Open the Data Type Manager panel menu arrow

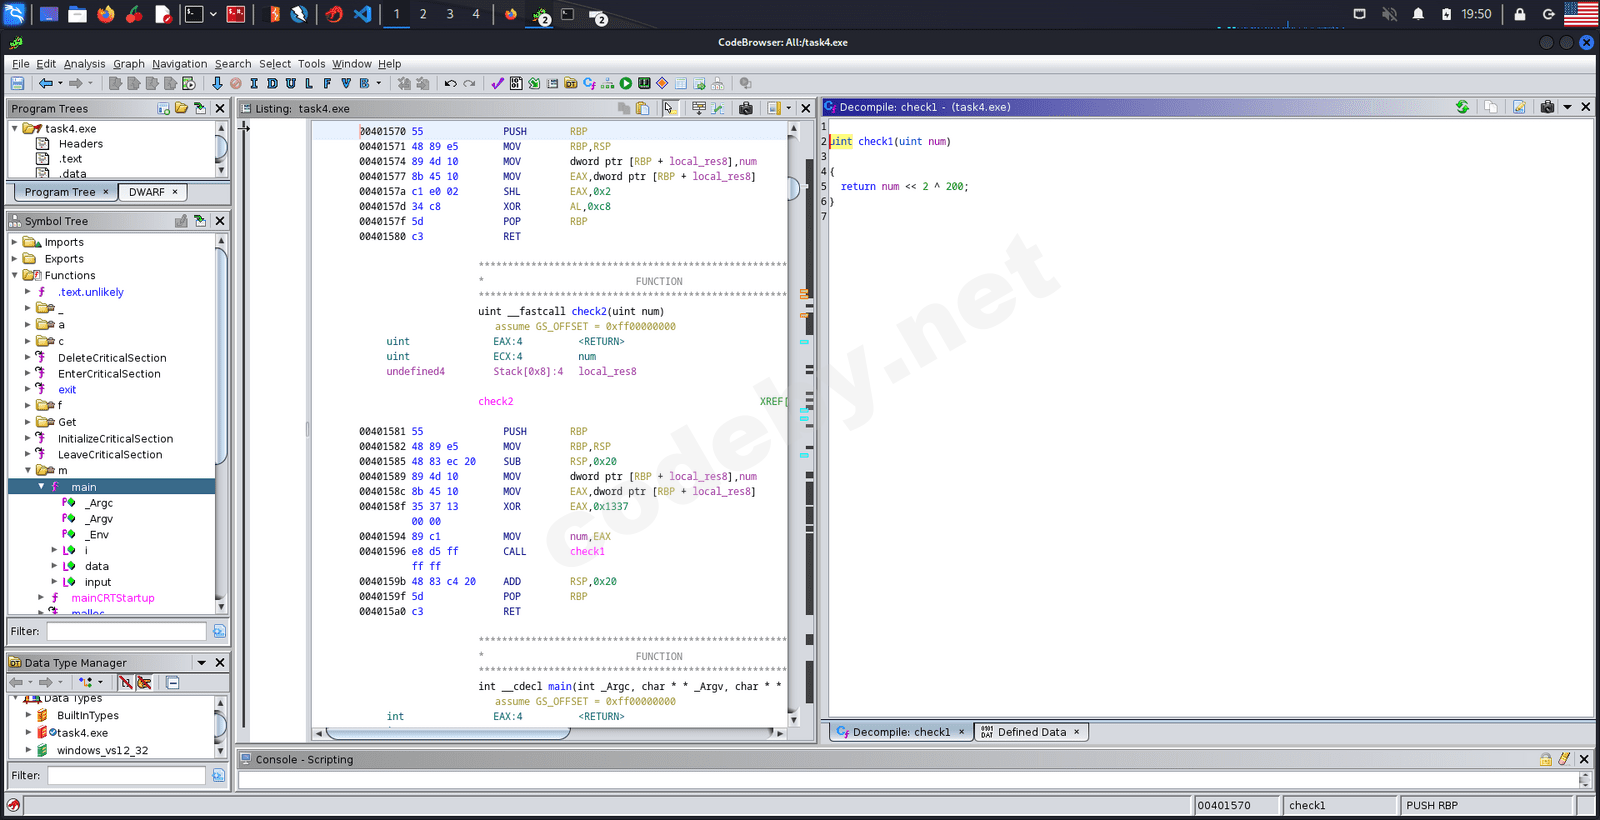[201, 663]
